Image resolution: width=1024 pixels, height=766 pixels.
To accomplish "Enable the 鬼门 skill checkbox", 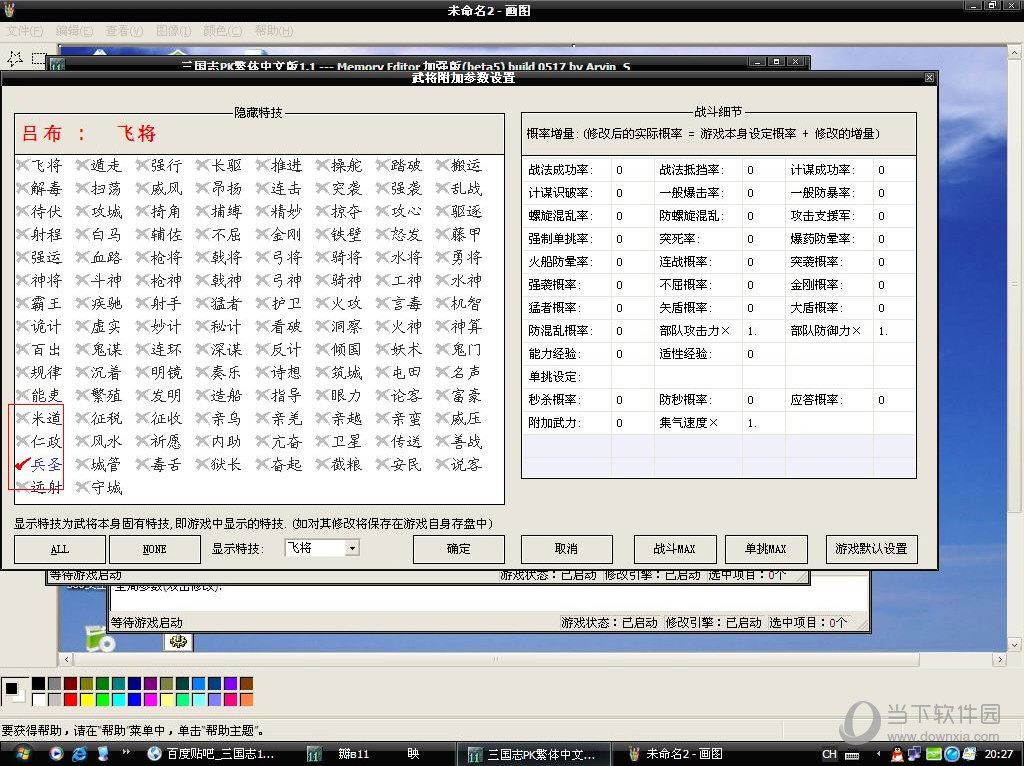I will pyautogui.click(x=443, y=349).
